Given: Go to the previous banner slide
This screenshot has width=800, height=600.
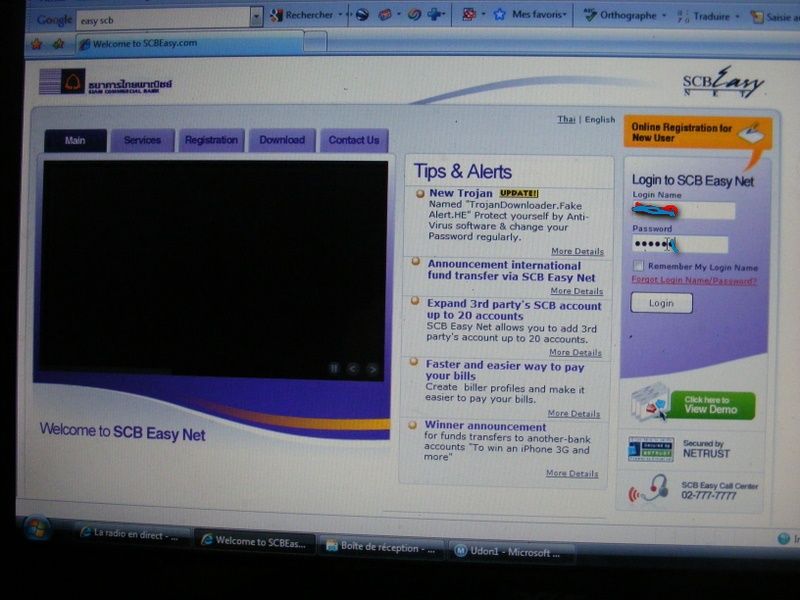Looking at the screenshot, I should coord(353,368).
